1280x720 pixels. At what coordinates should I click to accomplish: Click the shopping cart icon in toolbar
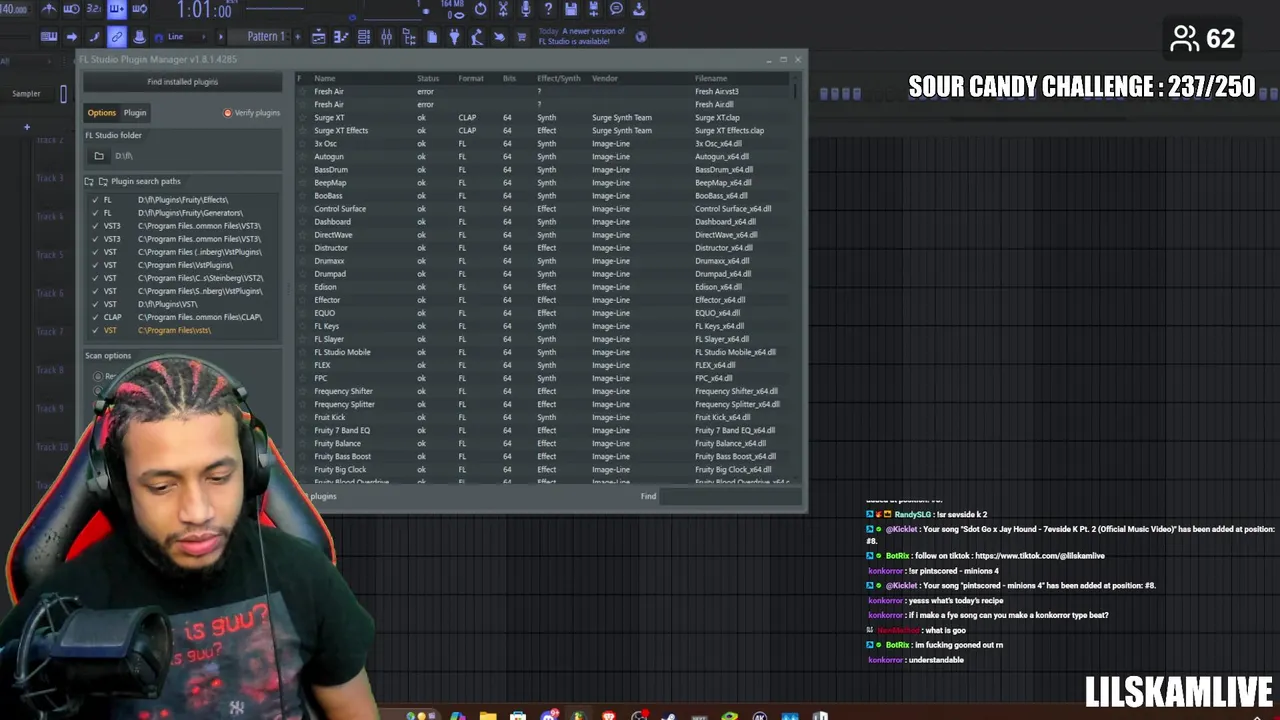tap(522, 37)
